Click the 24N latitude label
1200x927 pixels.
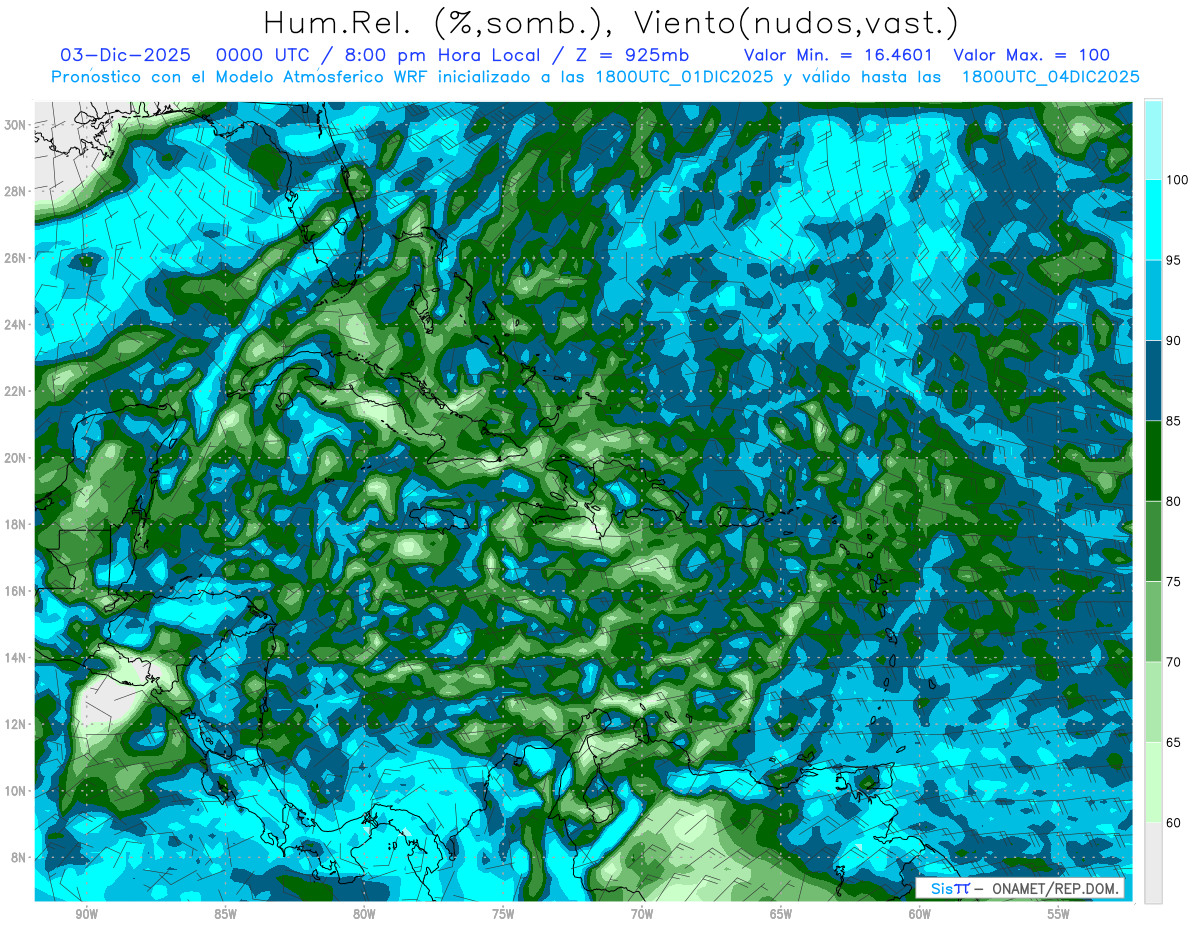click(x=16, y=325)
